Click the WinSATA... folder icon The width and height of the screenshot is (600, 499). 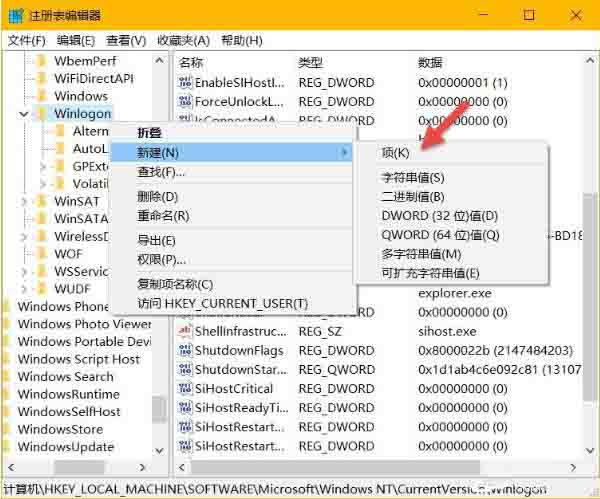(42, 219)
